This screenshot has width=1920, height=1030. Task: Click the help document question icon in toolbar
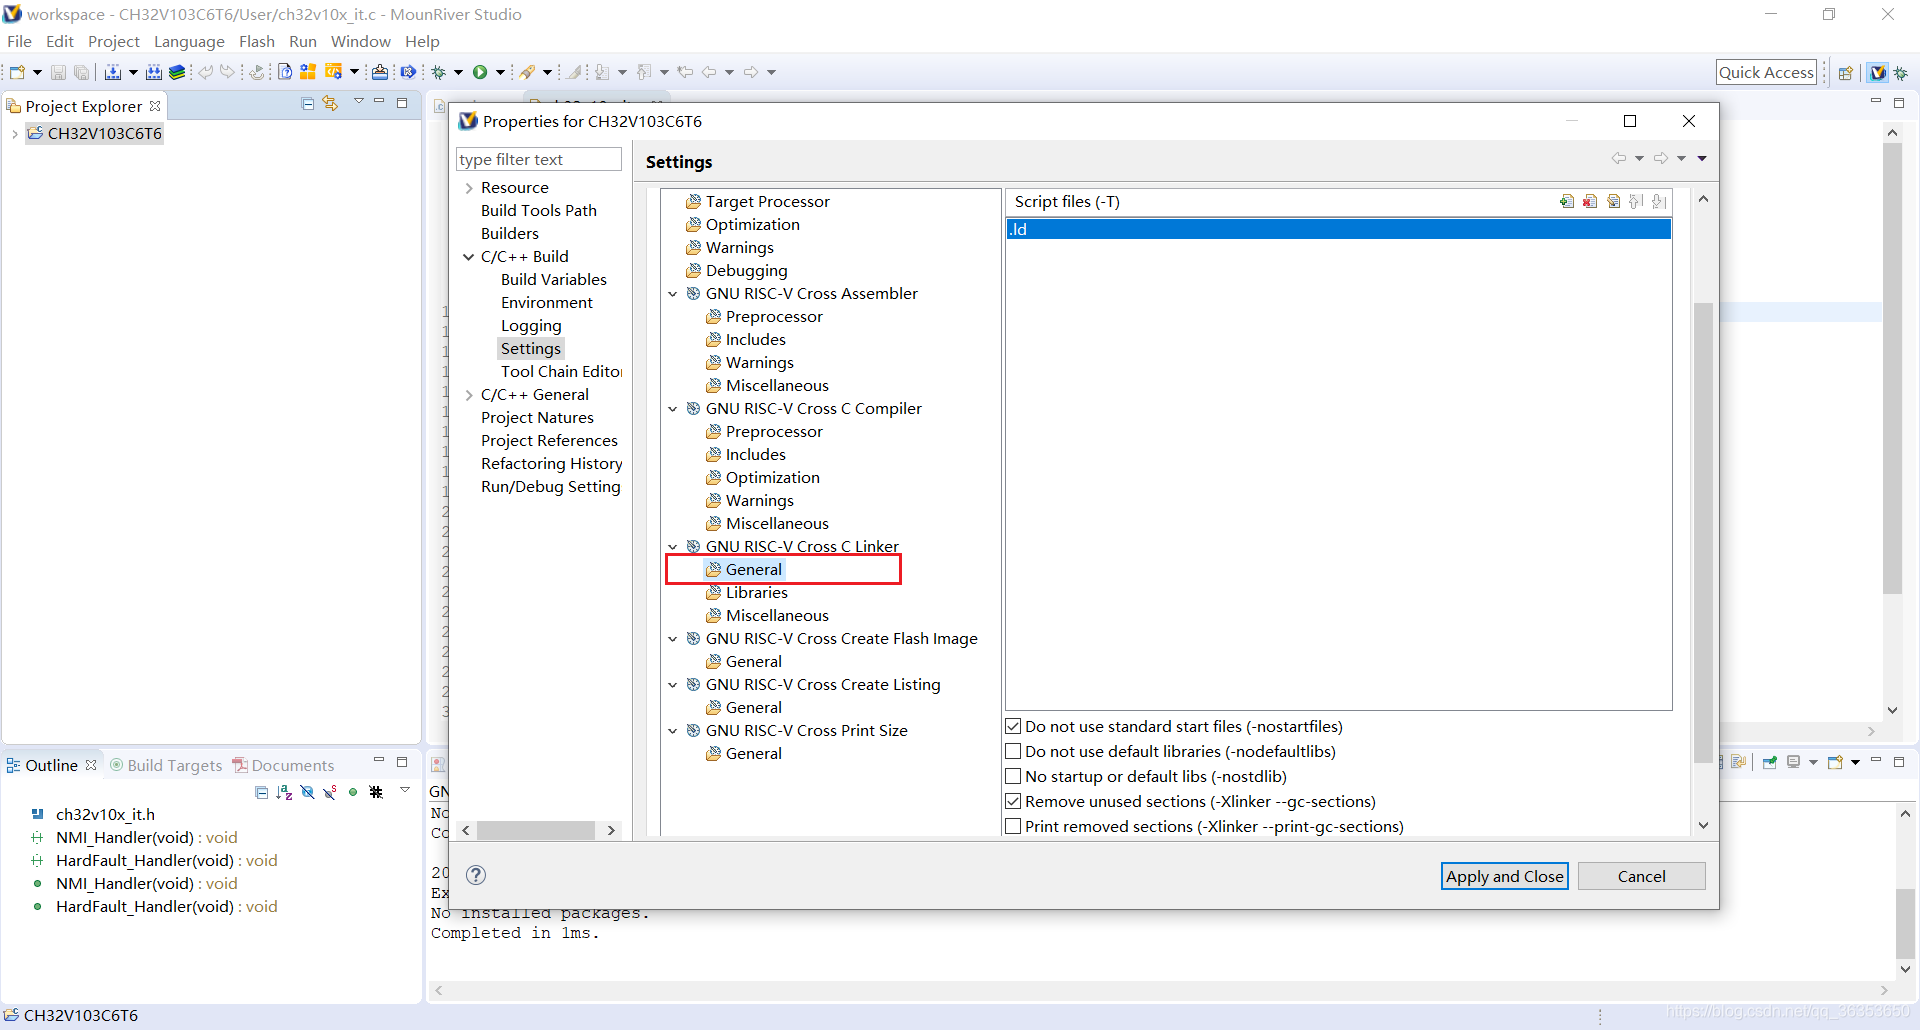pos(285,72)
